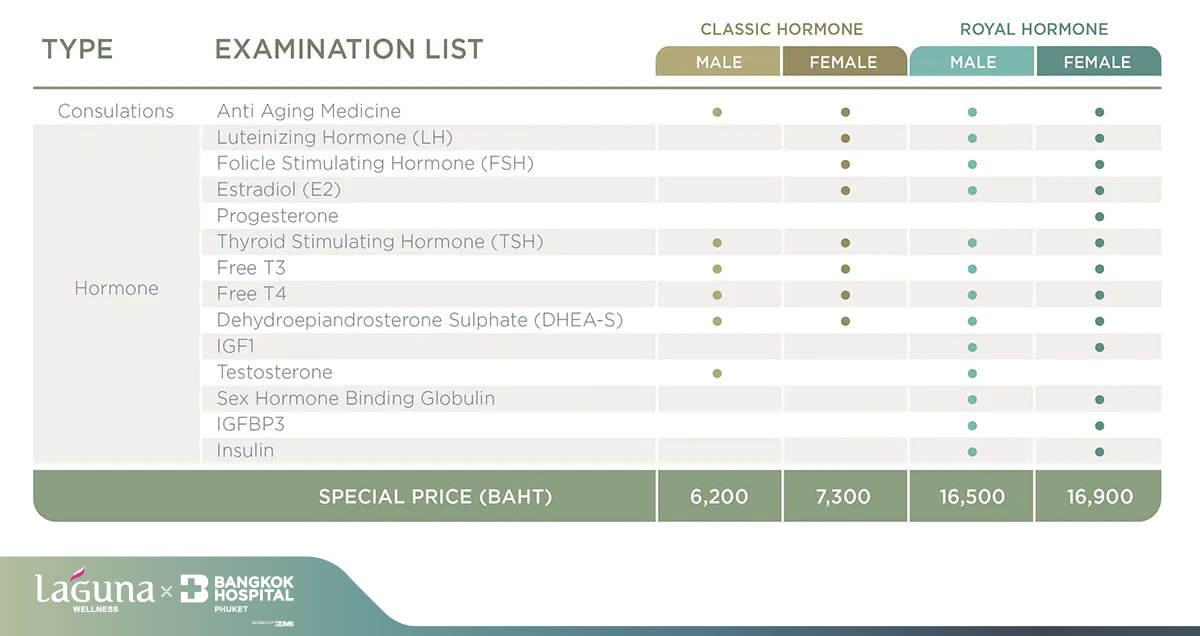This screenshot has width=1200, height=636.
Task: Click the Classic Male Testosterone dot
Action: 717,373
